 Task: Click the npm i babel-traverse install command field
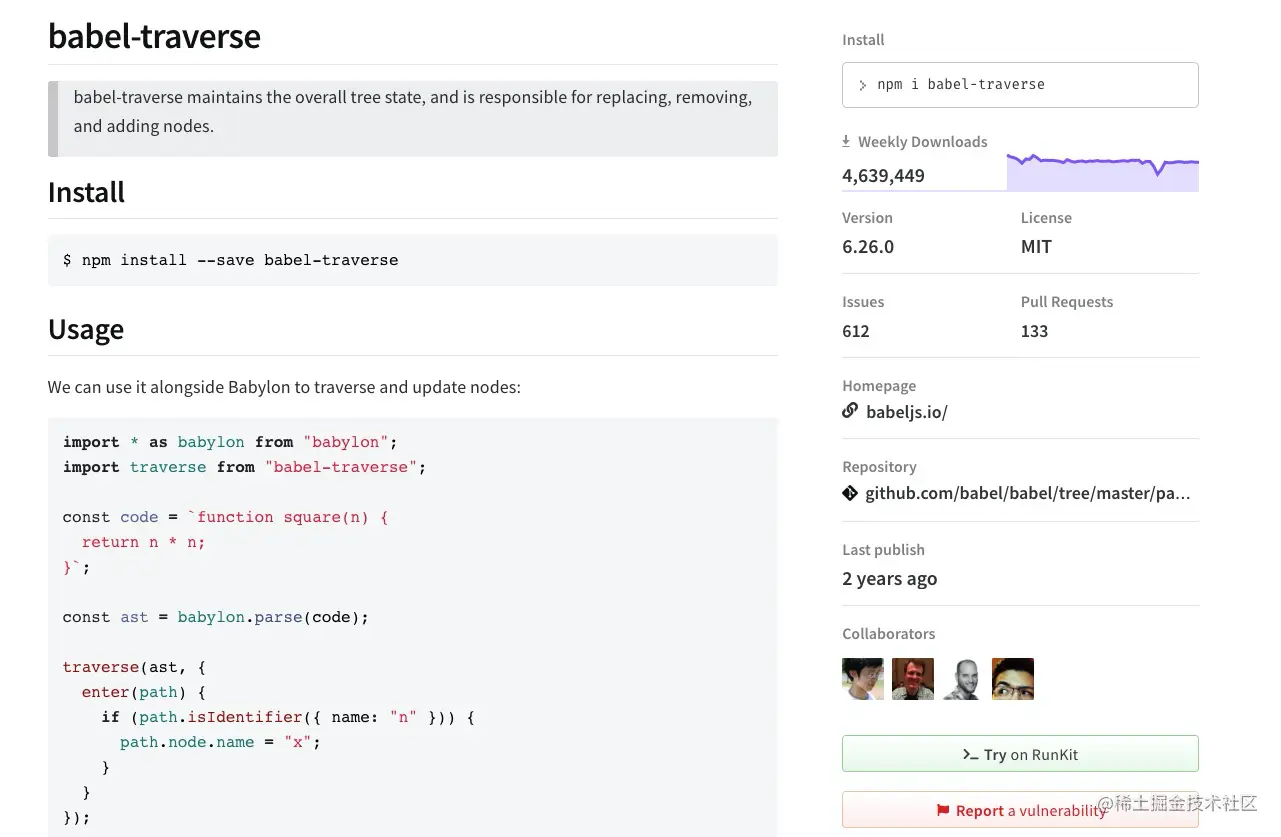(1020, 85)
